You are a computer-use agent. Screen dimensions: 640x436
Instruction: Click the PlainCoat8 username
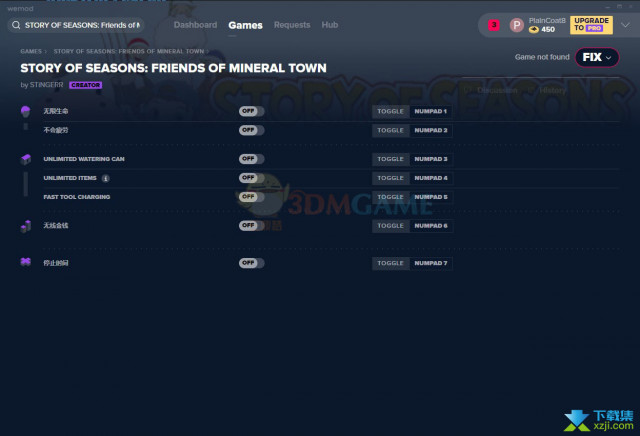pyautogui.click(x=547, y=20)
